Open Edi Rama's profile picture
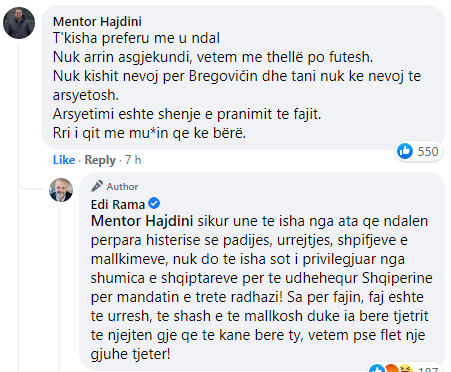This screenshot has width=451, height=372. tap(61, 190)
